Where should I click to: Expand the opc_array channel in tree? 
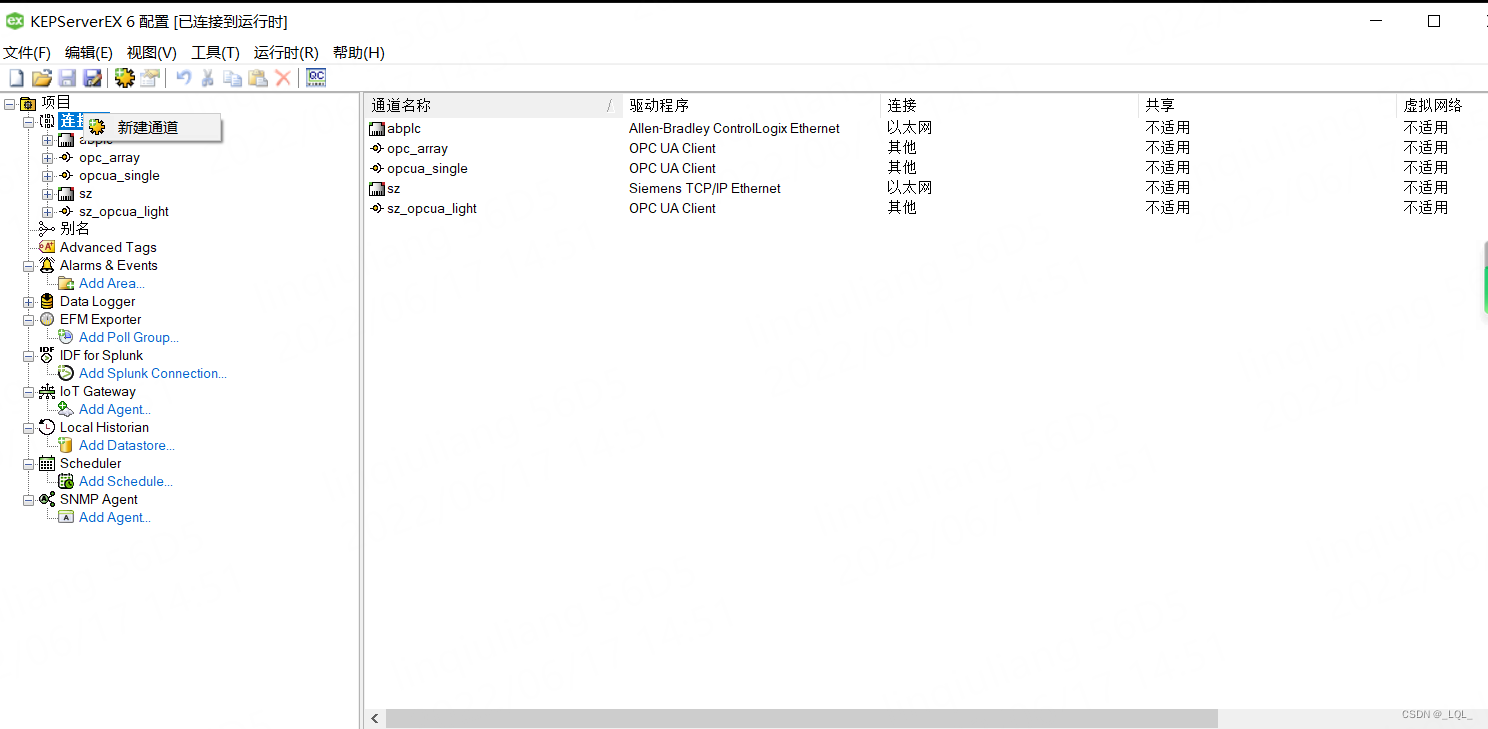(x=47, y=157)
